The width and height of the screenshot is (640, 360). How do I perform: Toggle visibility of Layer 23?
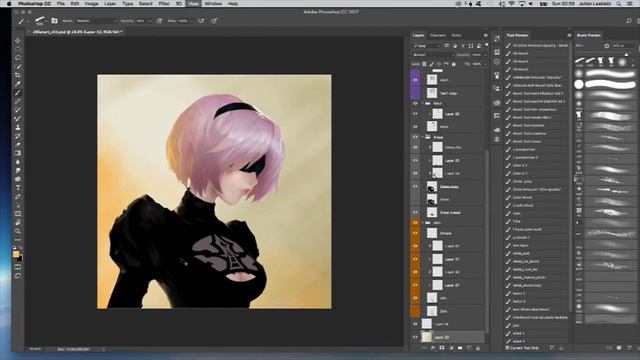click(415, 160)
